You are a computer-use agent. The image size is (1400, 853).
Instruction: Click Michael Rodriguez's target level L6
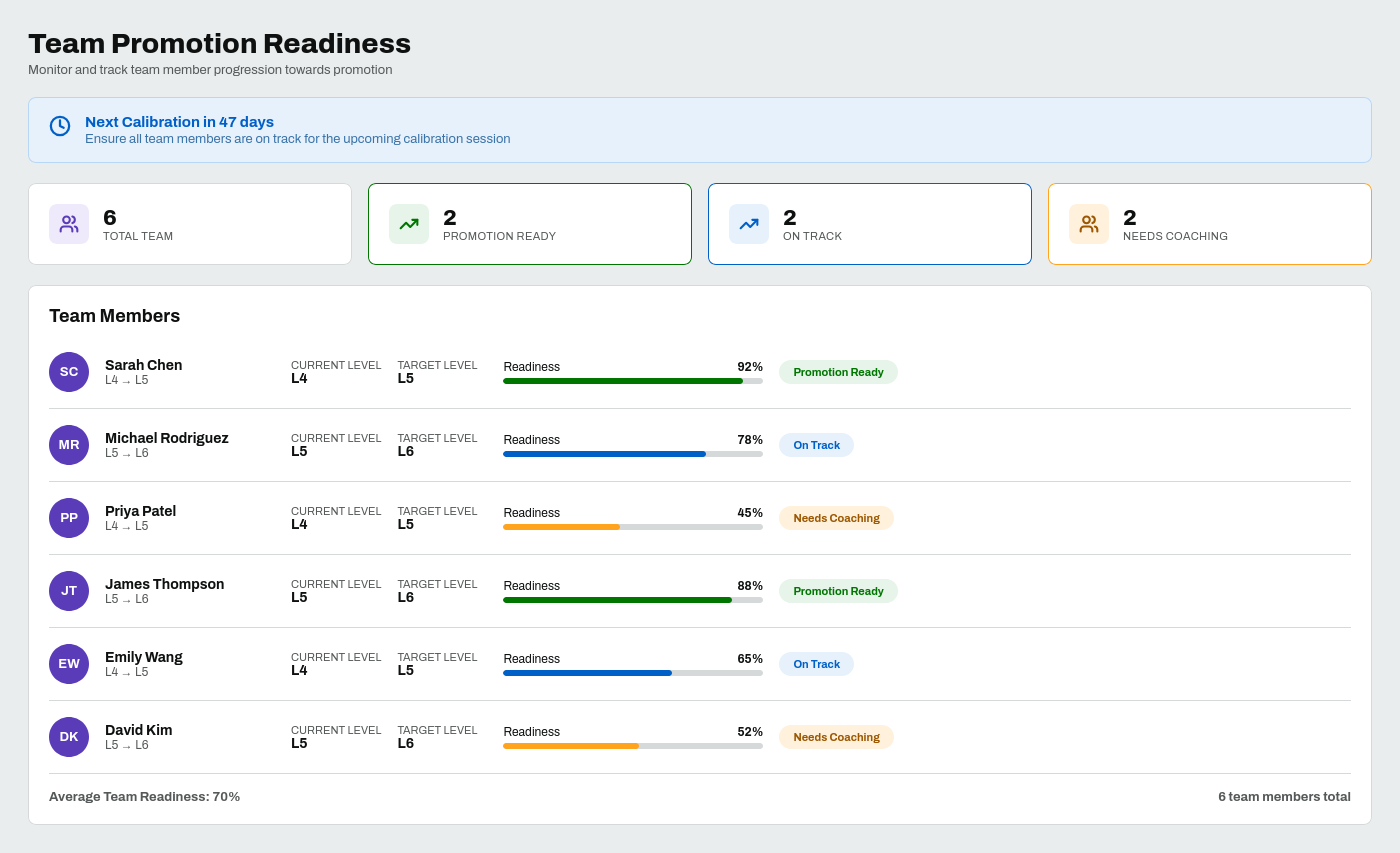tap(406, 451)
